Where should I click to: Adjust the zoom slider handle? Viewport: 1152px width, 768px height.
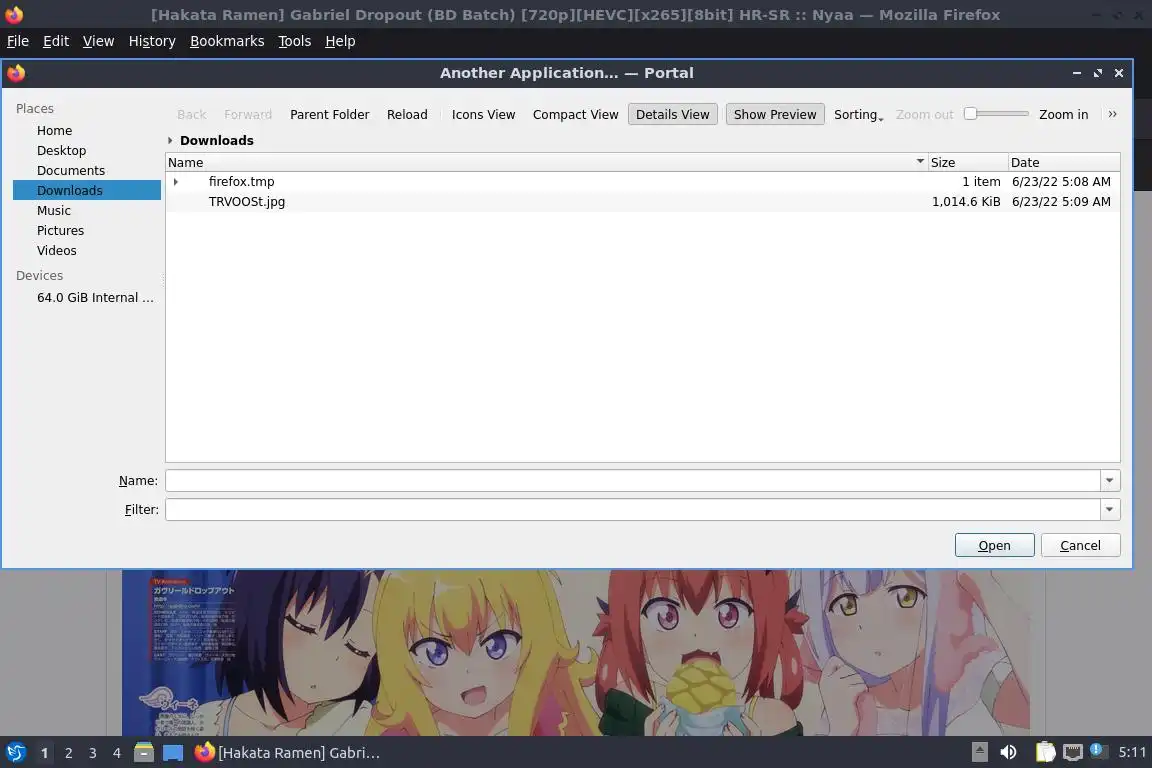971,113
